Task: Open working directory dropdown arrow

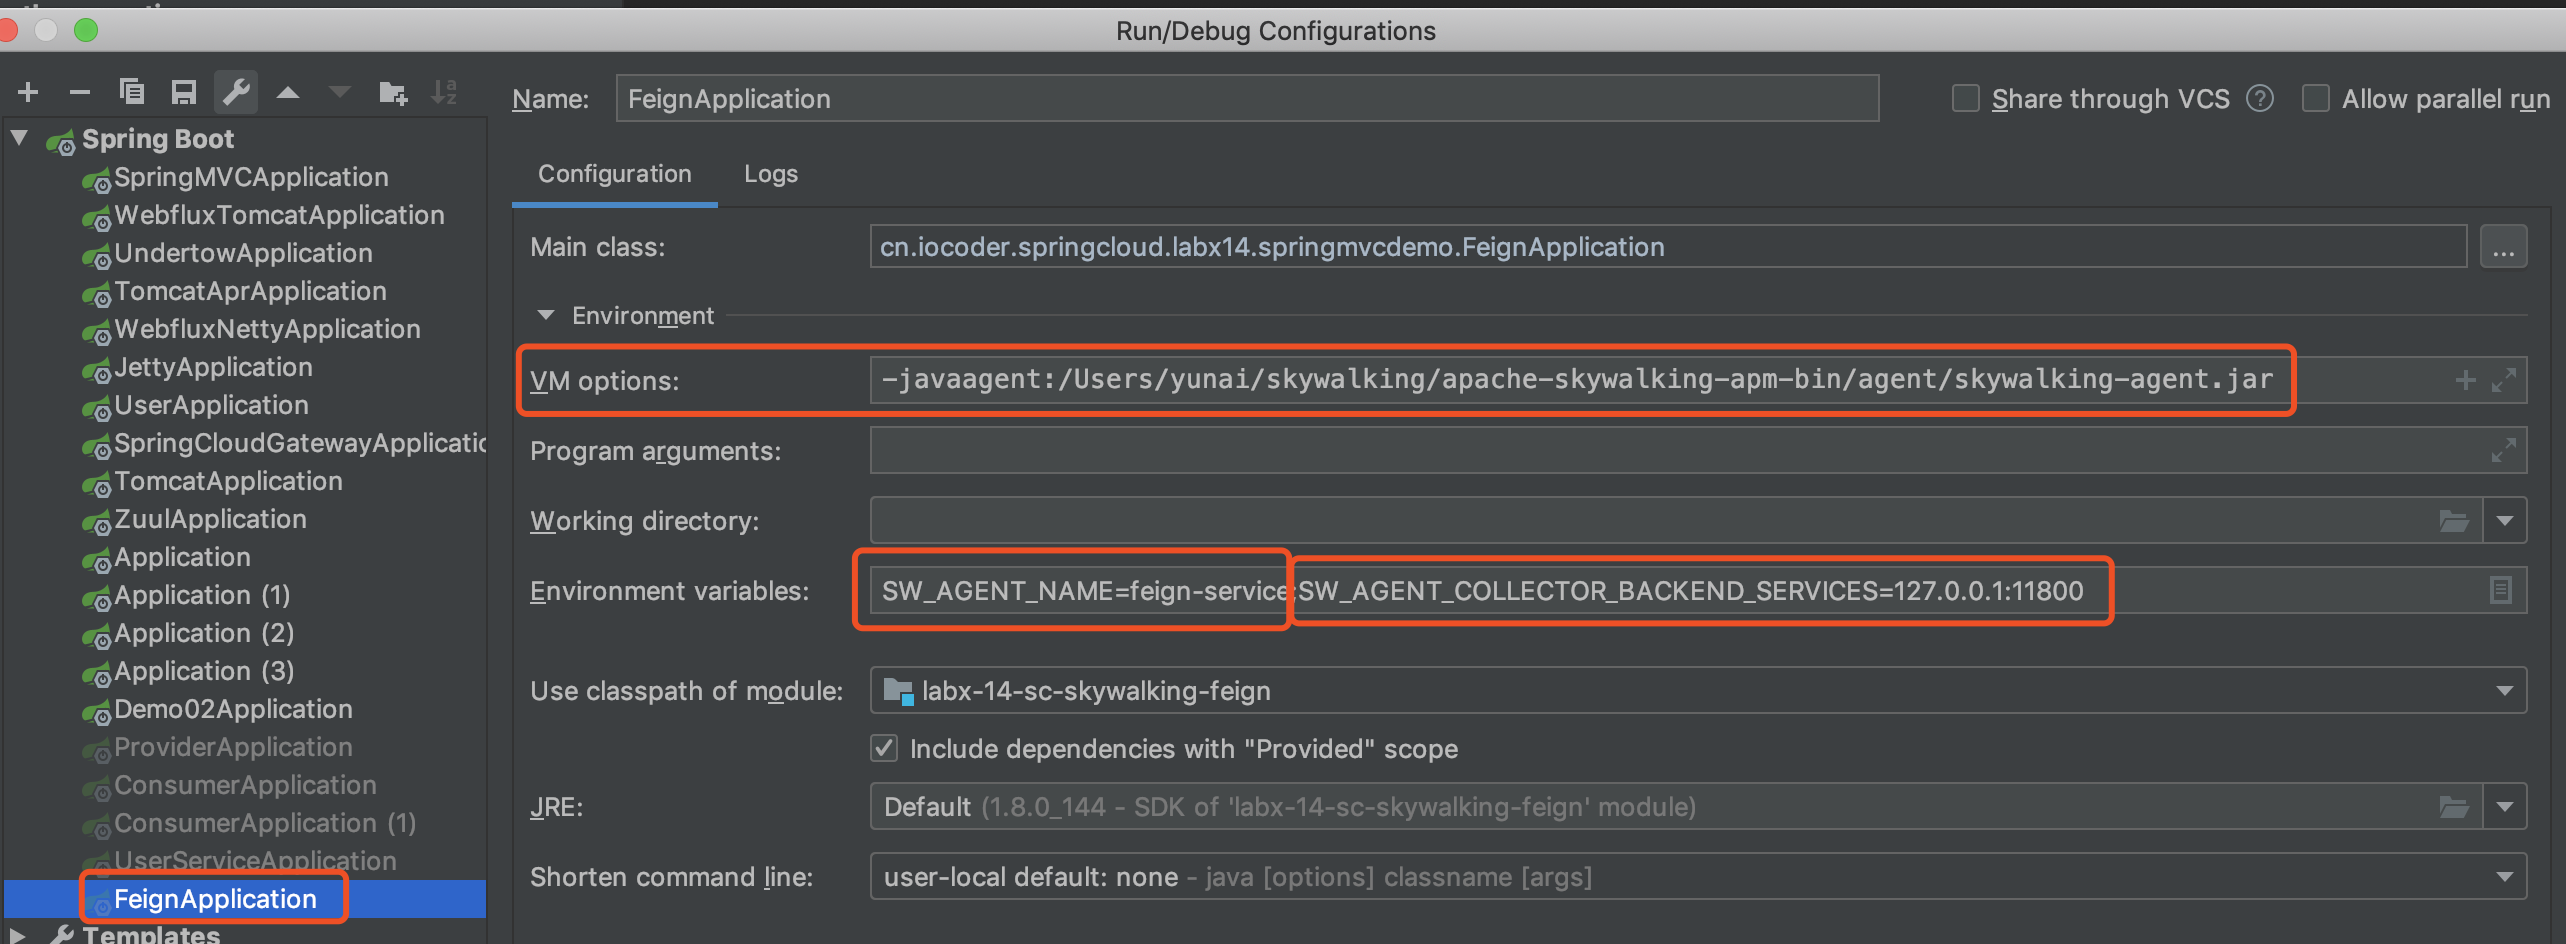Action: pyautogui.click(x=2504, y=521)
